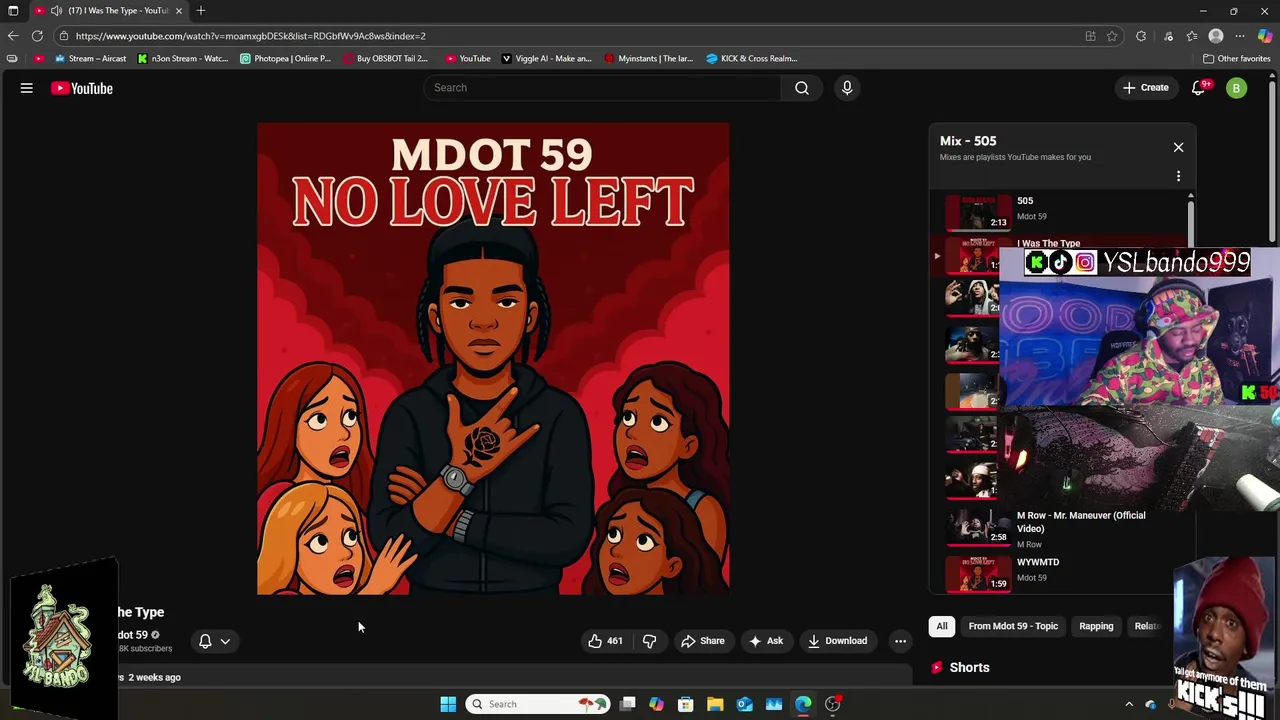Image resolution: width=1280 pixels, height=720 pixels.
Task: Open Myinstants bookmark
Action: pos(648,58)
